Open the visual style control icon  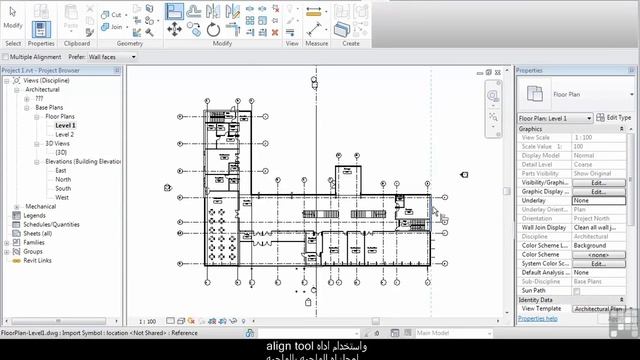coord(181,321)
